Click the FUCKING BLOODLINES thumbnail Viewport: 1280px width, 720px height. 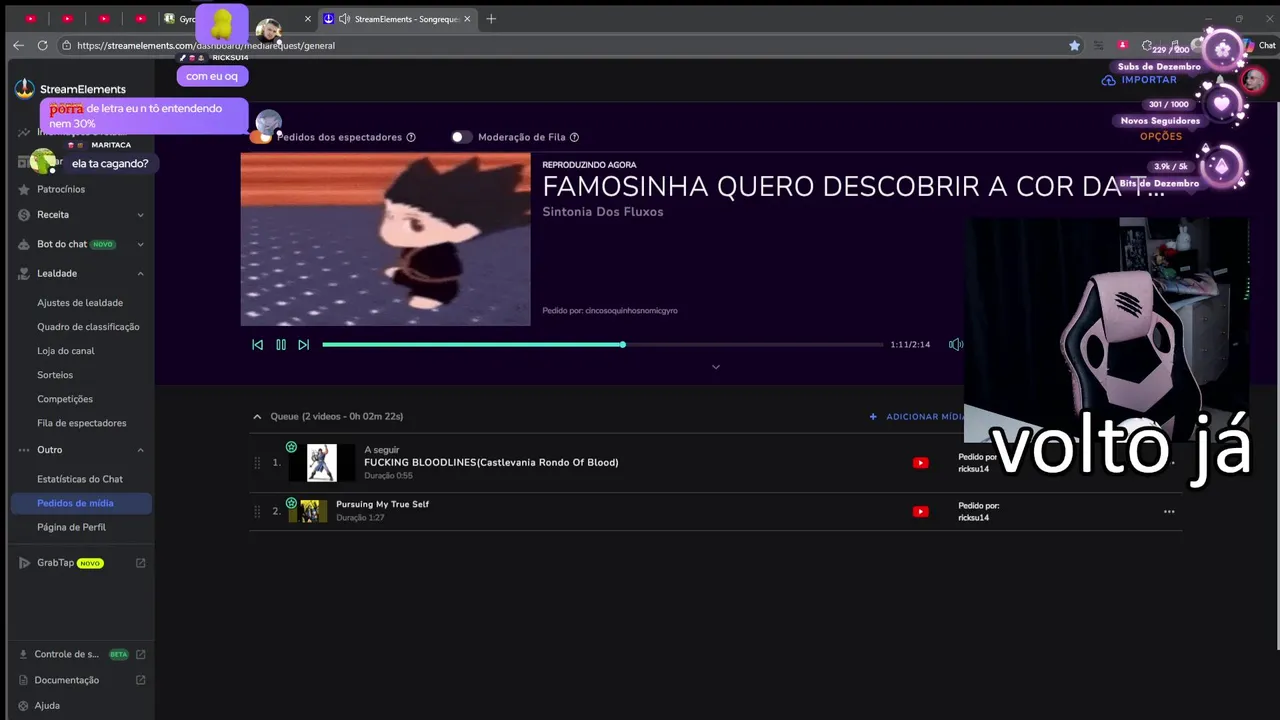coord(322,463)
